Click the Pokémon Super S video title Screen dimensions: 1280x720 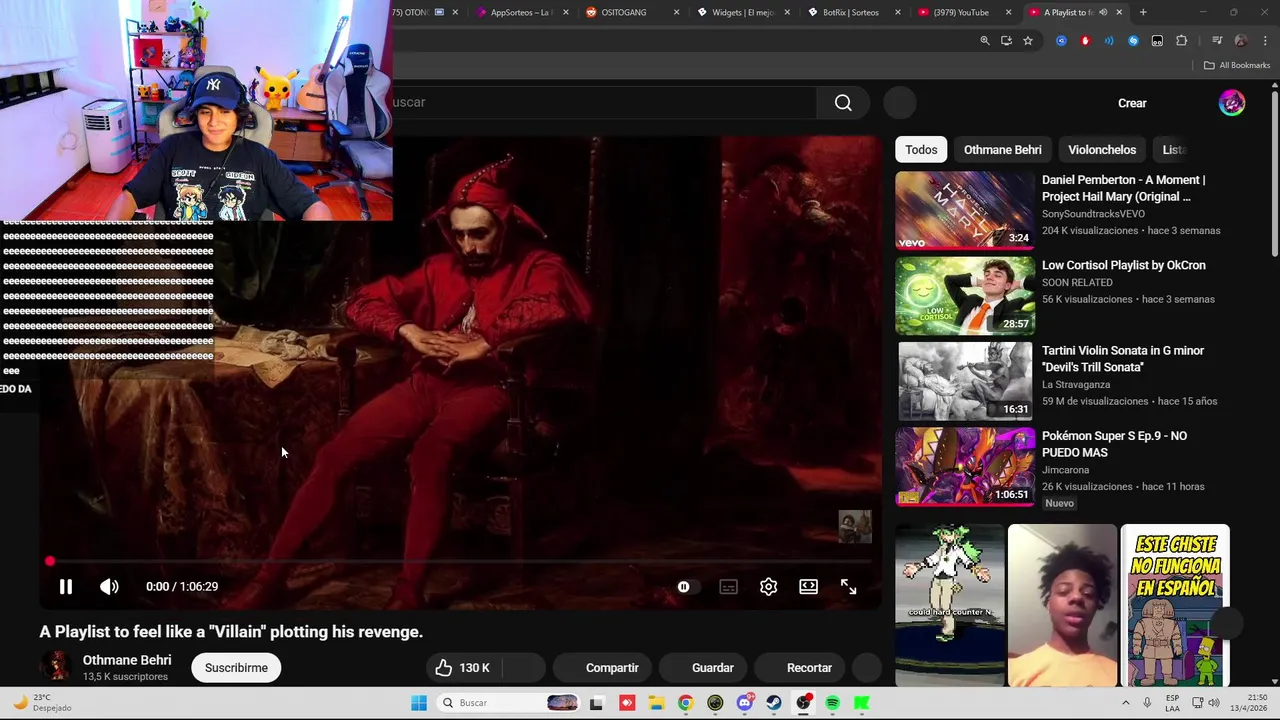[x=1114, y=444]
